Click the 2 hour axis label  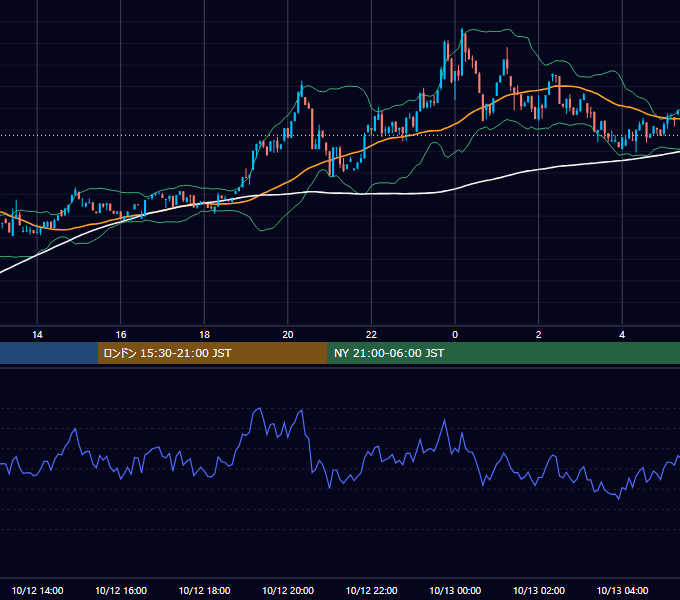tap(539, 335)
